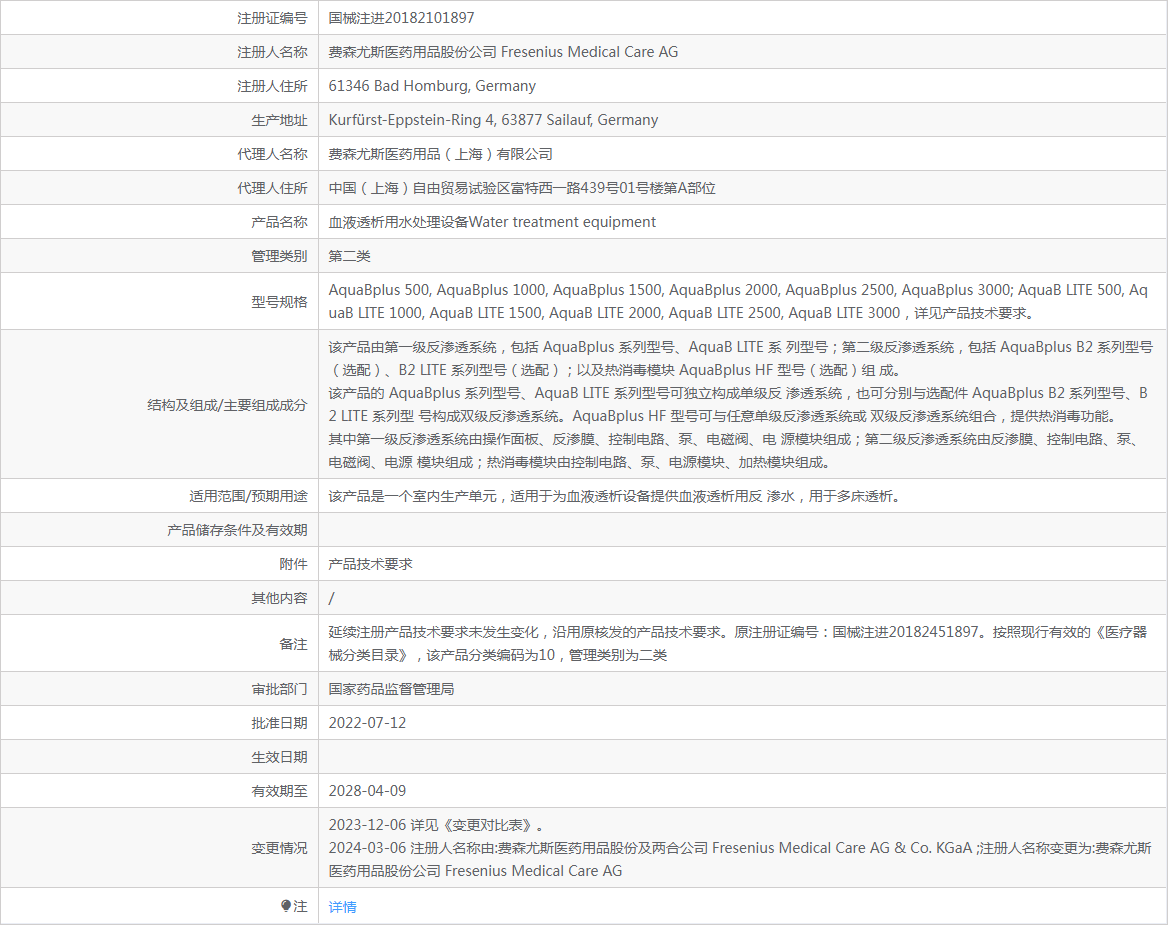Click the 管理类别 label
1169x929 pixels.
pos(280,256)
